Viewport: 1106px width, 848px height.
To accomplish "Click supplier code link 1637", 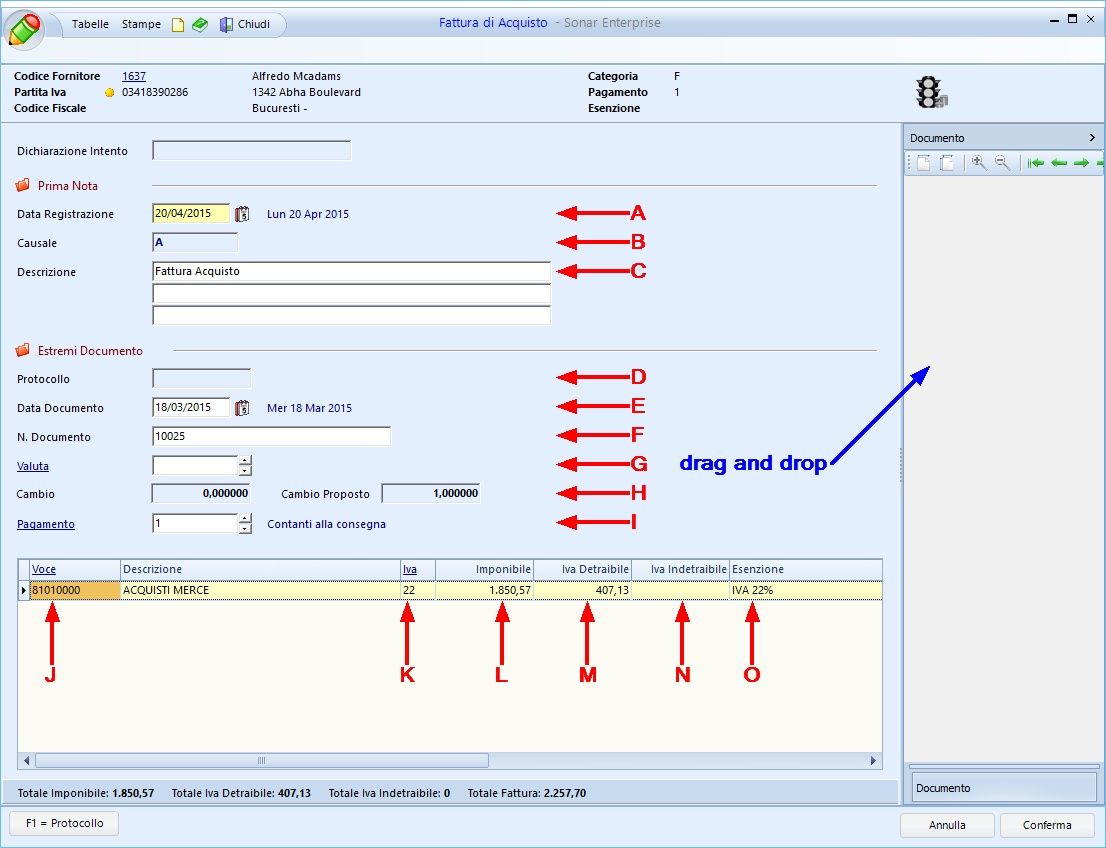I will tap(134, 76).
